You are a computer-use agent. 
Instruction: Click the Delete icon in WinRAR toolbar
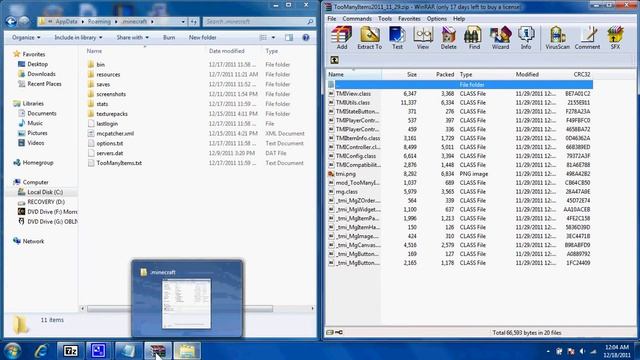coord(448,38)
